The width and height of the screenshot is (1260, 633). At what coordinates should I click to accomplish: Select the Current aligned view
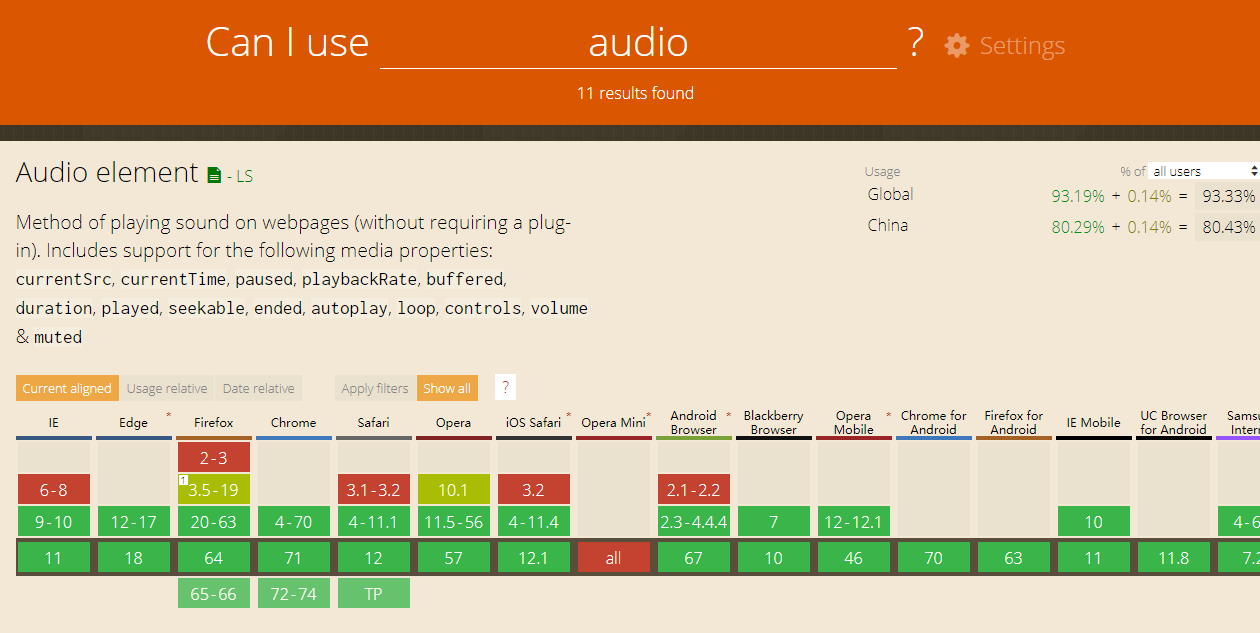[67, 388]
